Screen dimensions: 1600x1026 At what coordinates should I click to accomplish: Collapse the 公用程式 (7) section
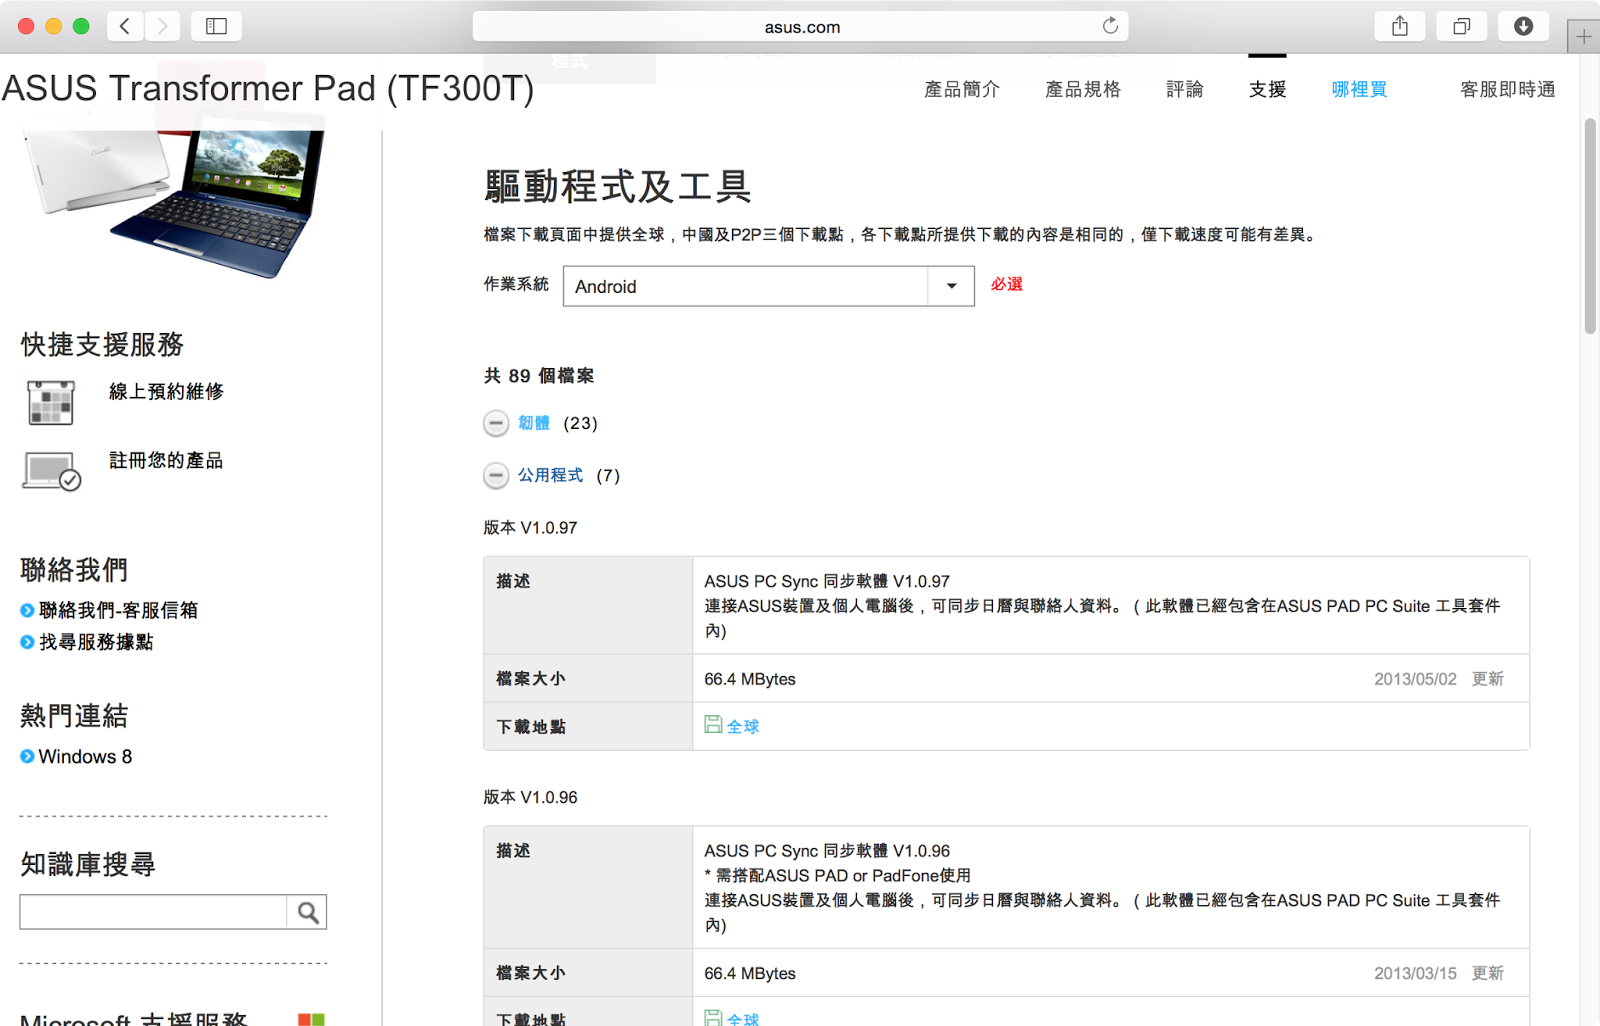[496, 475]
